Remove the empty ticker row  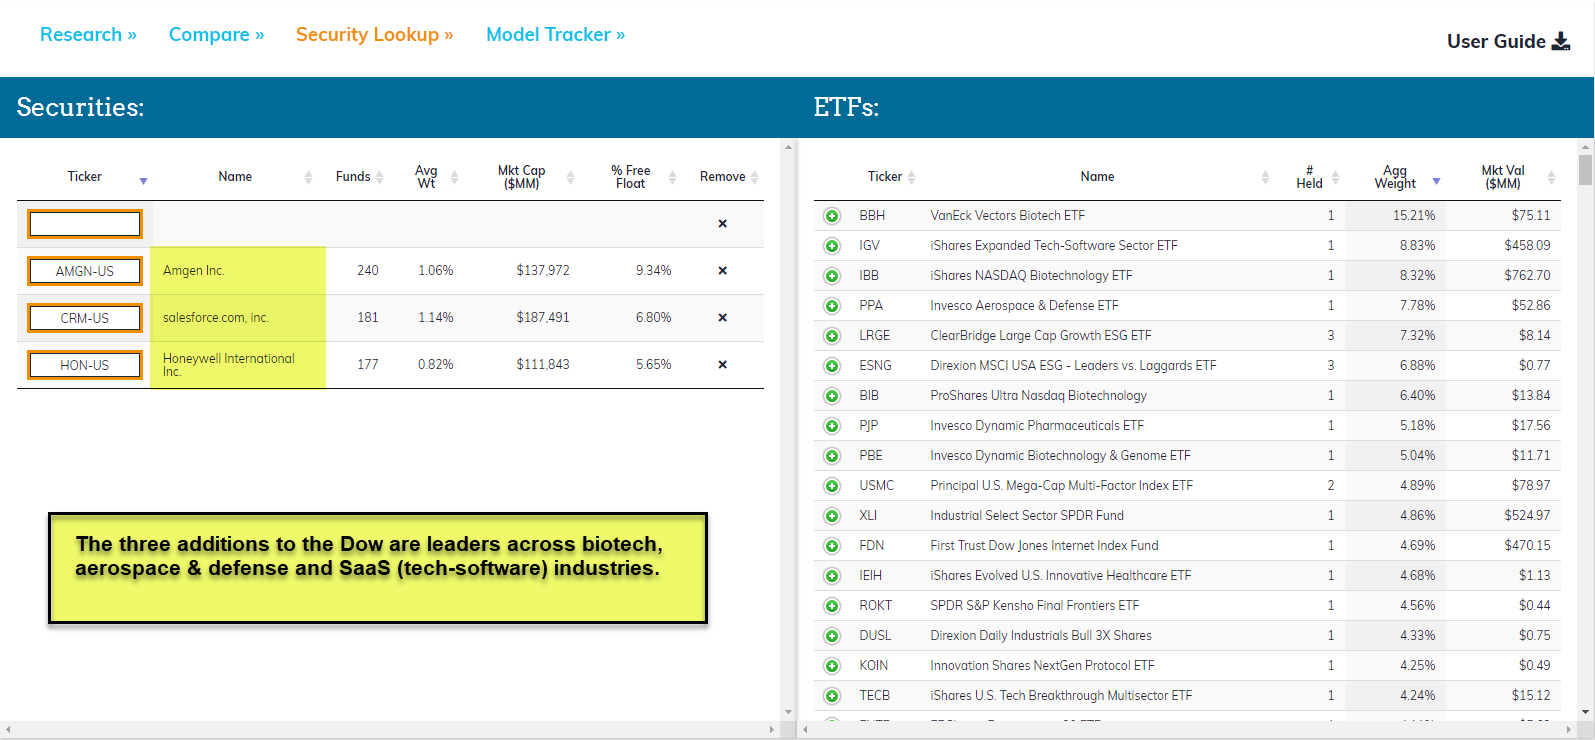click(722, 224)
